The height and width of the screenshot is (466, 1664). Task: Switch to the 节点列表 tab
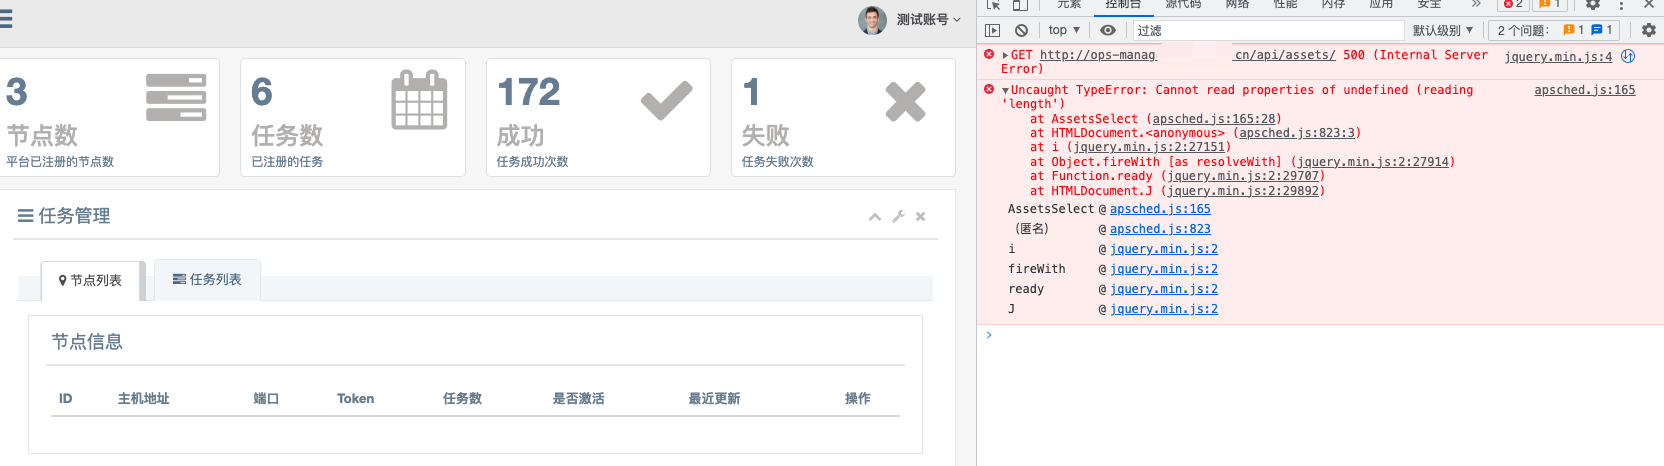tap(93, 281)
